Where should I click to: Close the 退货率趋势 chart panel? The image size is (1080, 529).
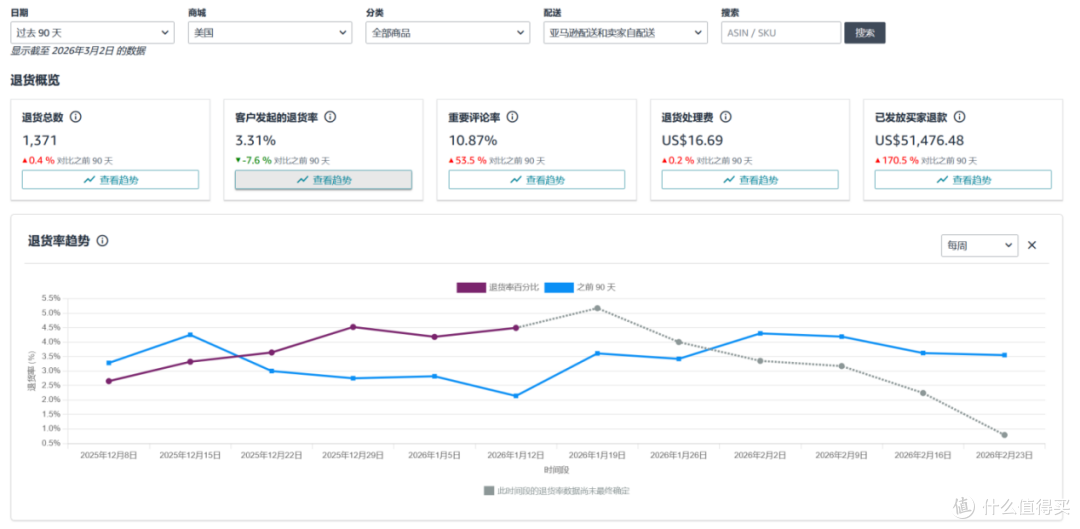(x=1032, y=245)
